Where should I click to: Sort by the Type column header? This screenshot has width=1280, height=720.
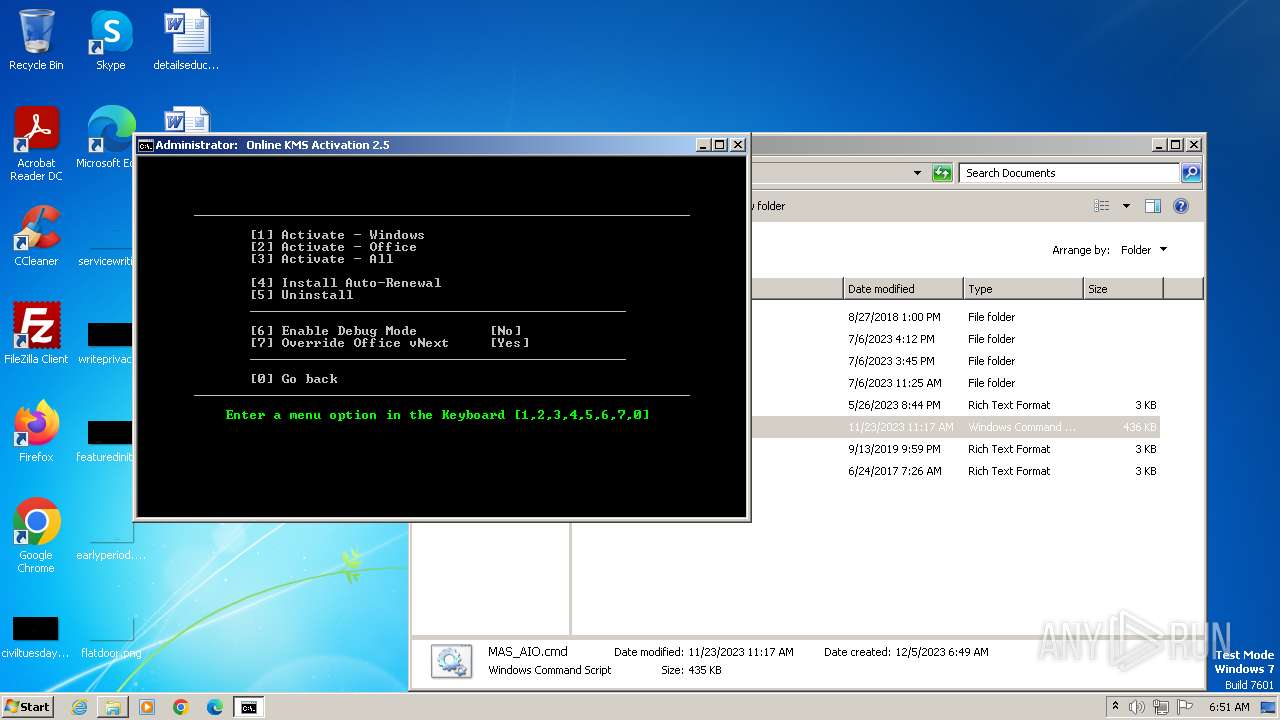pos(1023,289)
